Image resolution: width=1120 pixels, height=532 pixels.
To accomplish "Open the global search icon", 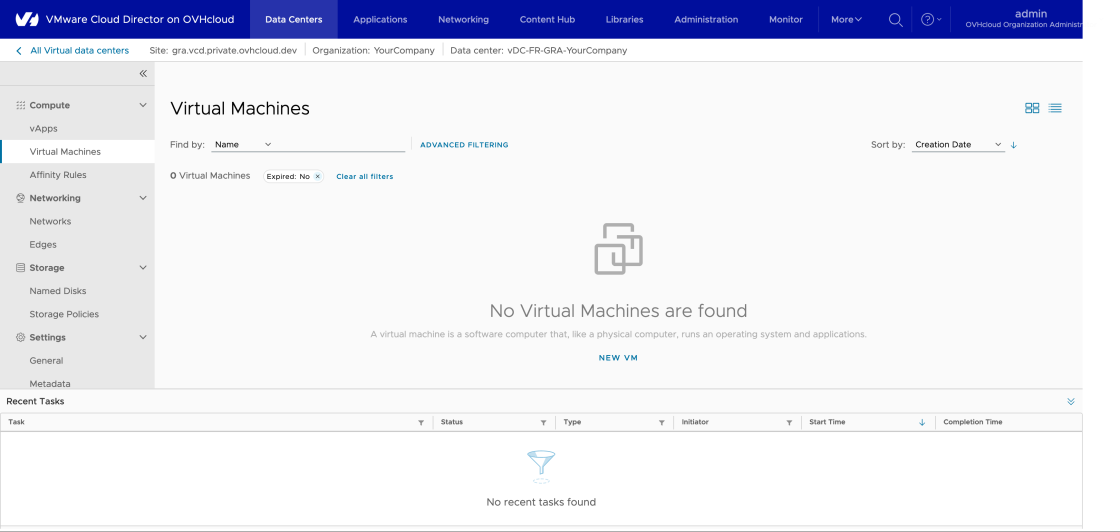I will pos(896,19).
